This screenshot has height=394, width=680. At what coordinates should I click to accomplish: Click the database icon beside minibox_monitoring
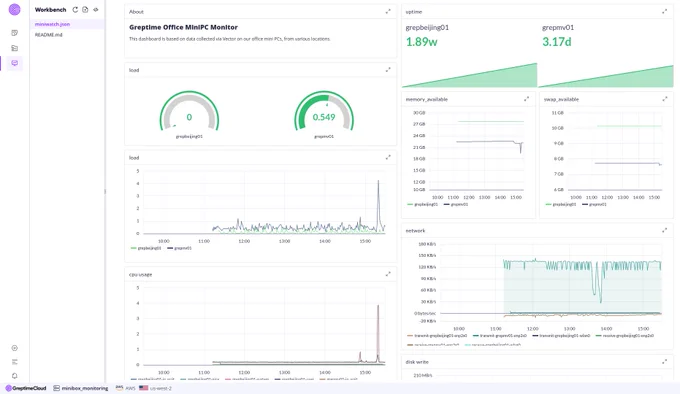click(x=56, y=388)
